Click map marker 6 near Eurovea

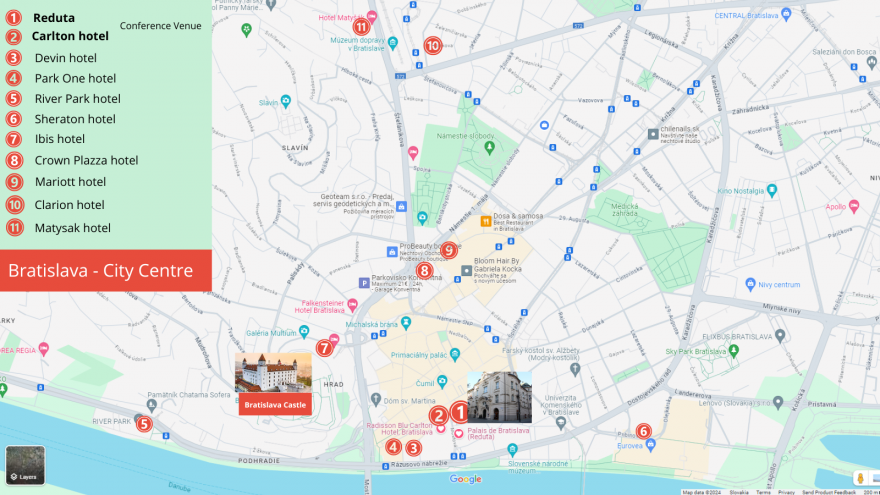coord(643,431)
